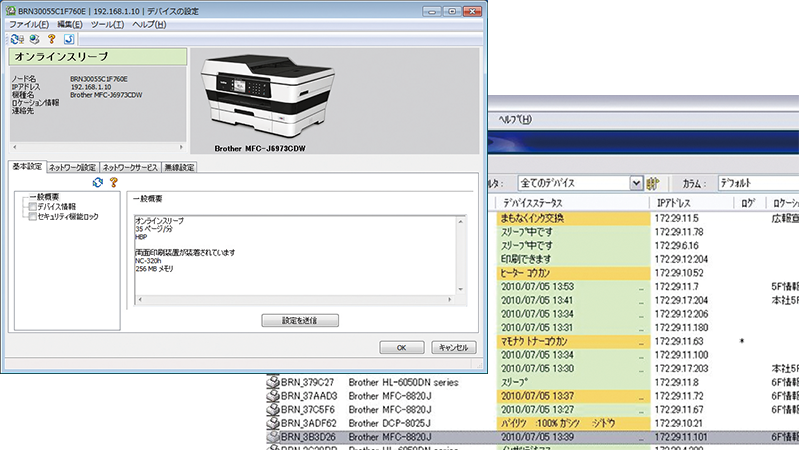This screenshot has width=799, height=450.
Task: Click scroll up arrow of summary text box
Action: [461, 221]
